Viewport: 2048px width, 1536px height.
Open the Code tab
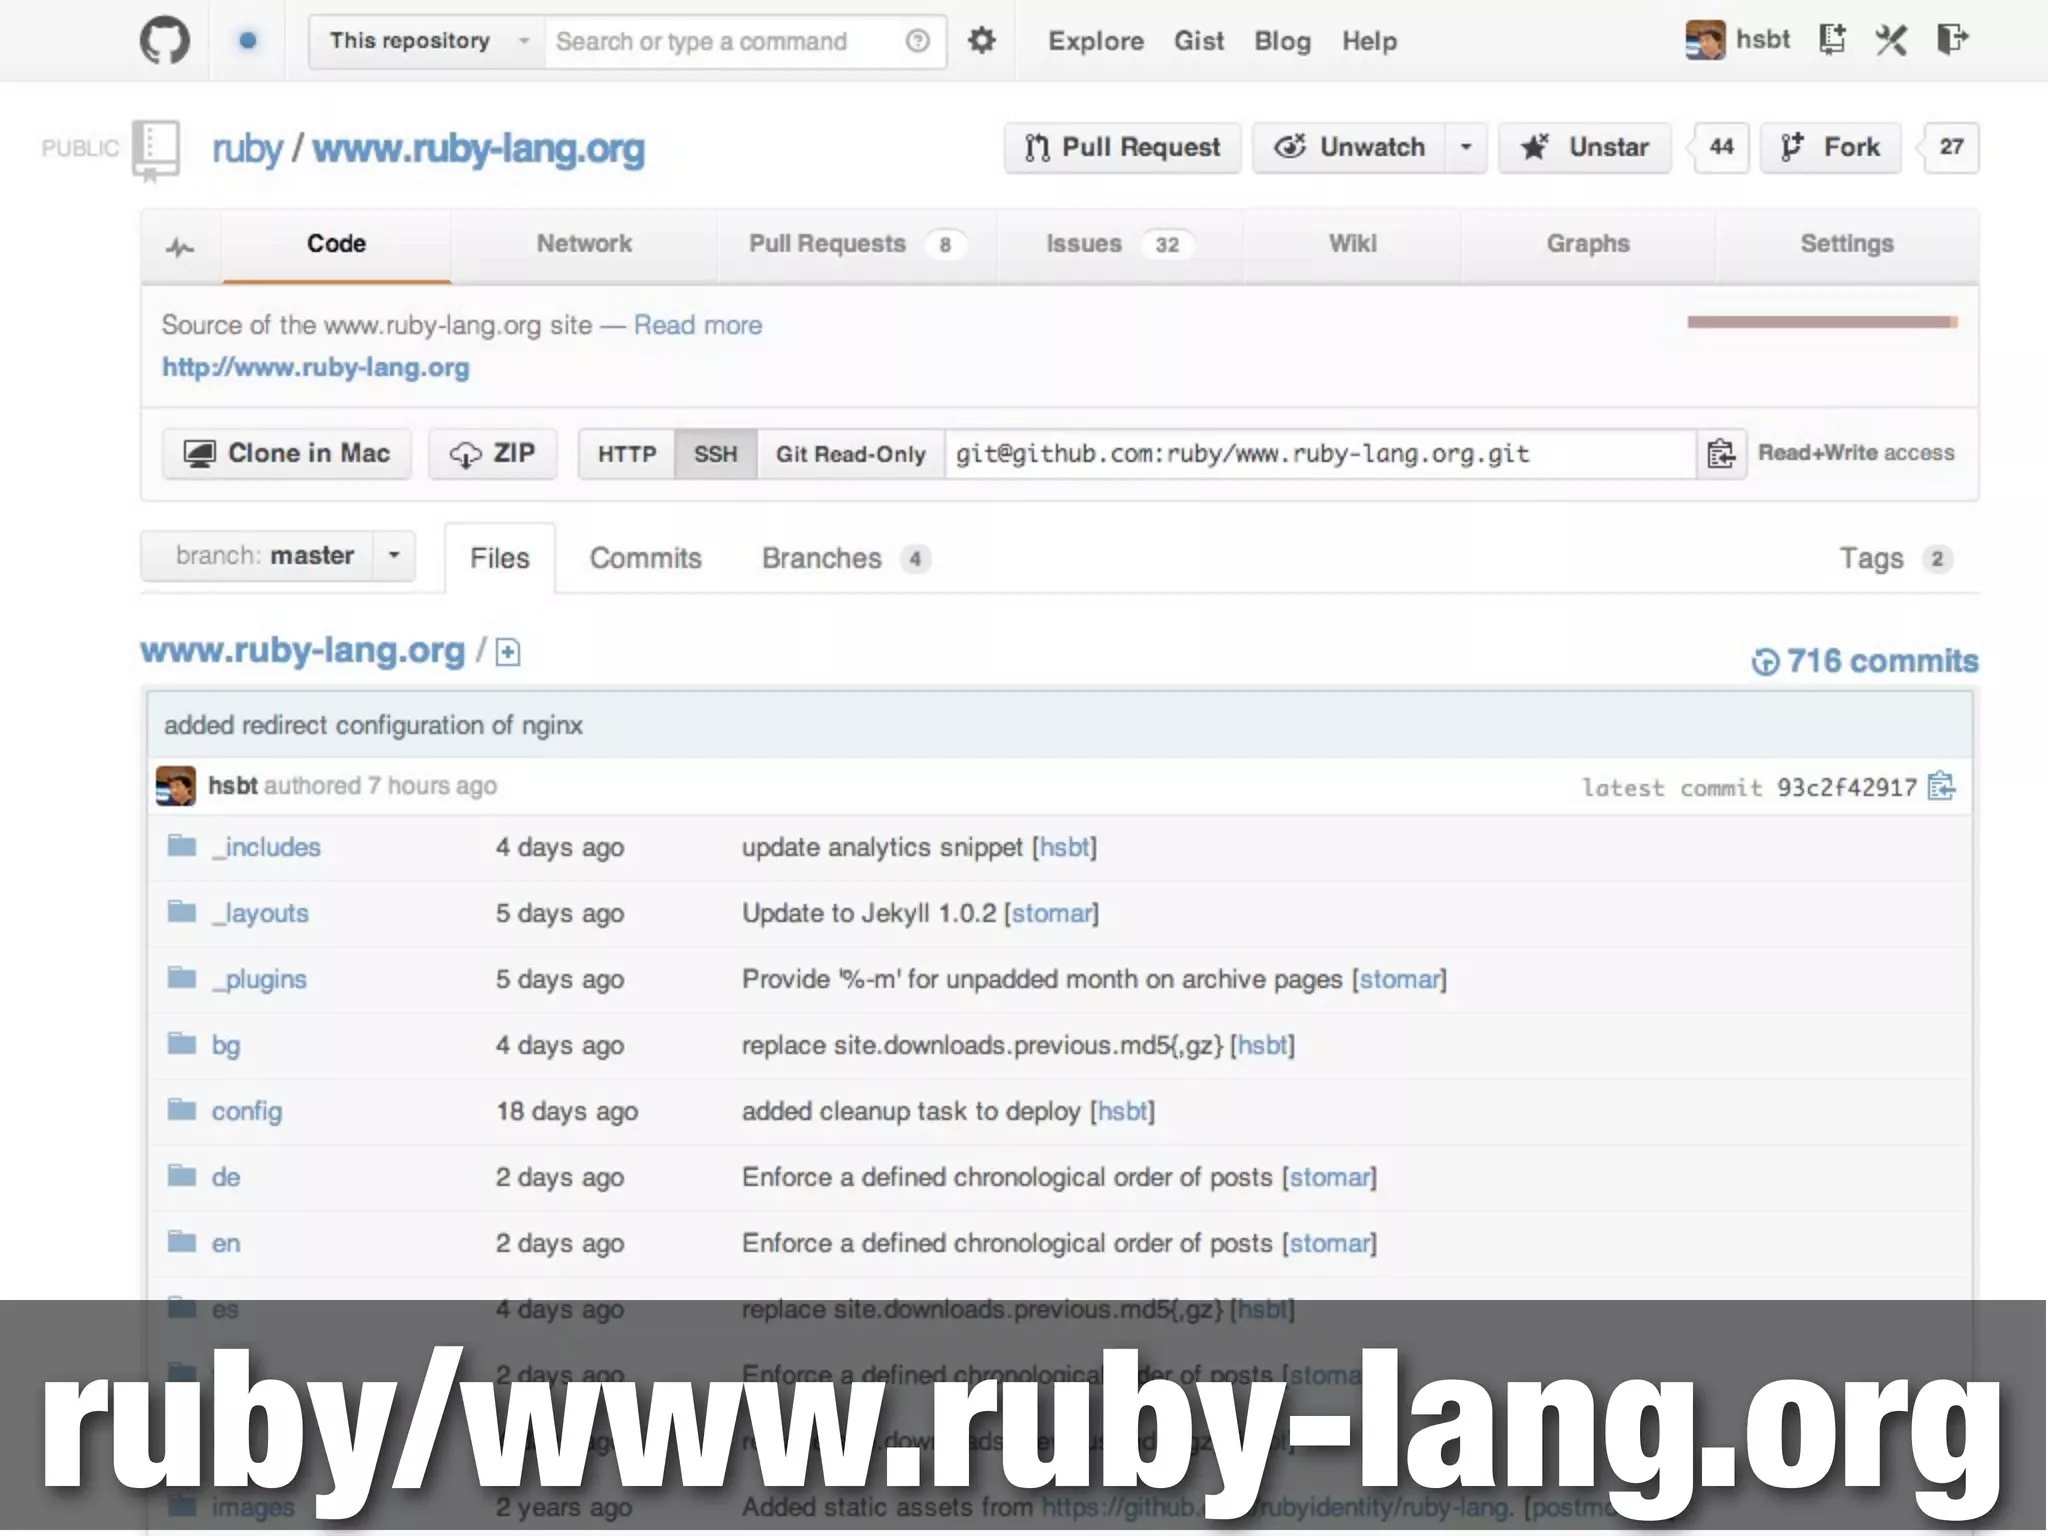(336, 244)
